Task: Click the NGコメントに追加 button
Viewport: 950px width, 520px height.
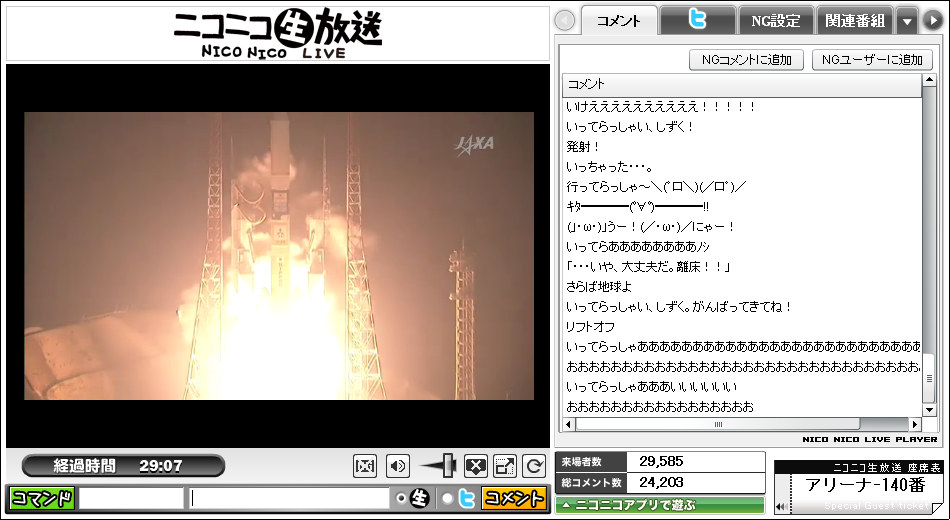Action: point(746,59)
